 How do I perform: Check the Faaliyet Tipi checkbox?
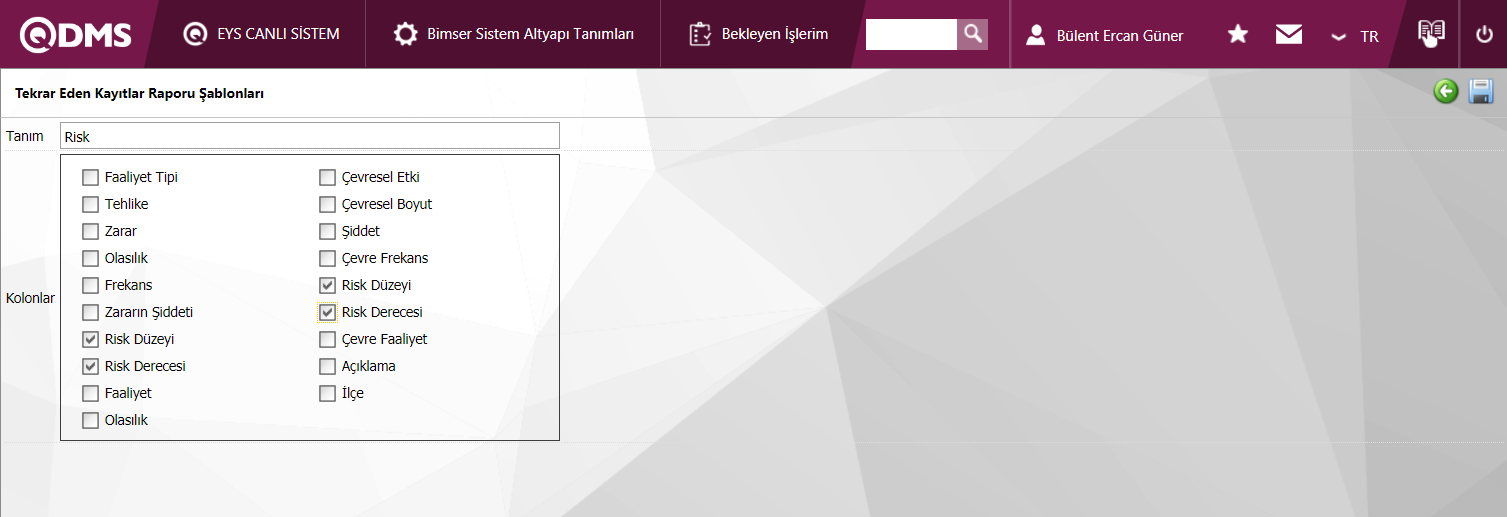pos(90,178)
